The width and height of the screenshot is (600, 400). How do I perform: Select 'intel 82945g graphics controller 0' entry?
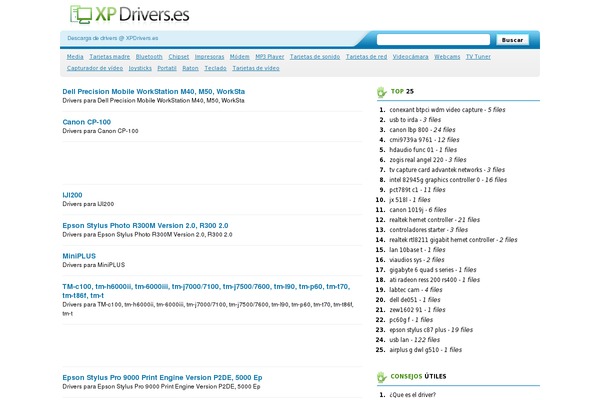448,180
